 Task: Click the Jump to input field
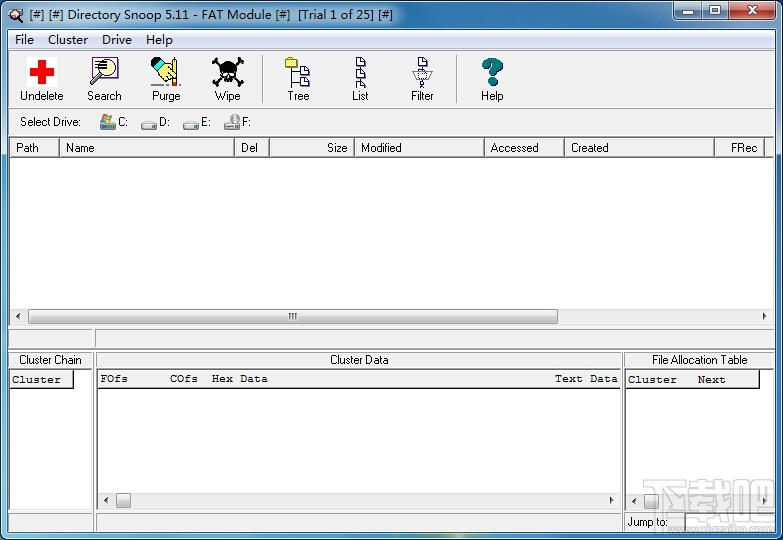pos(729,522)
